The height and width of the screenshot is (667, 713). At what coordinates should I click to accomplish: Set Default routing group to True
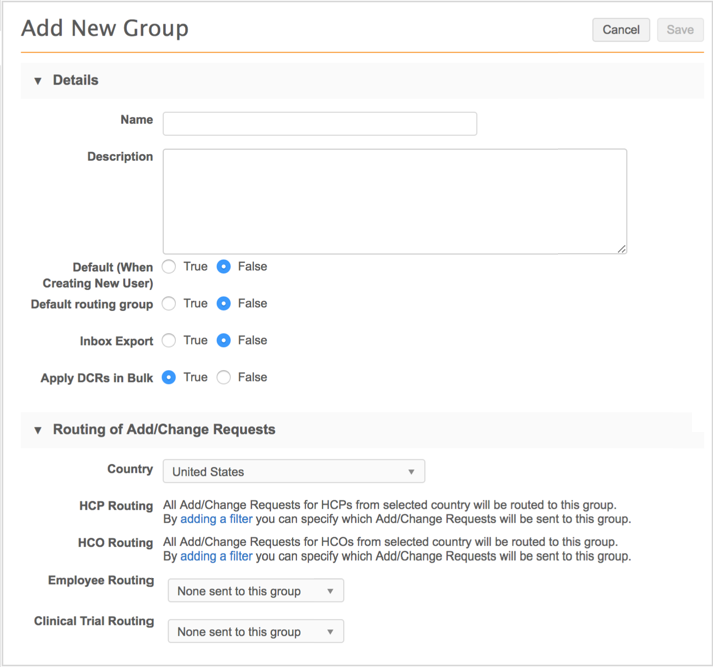[x=169, y=304]
